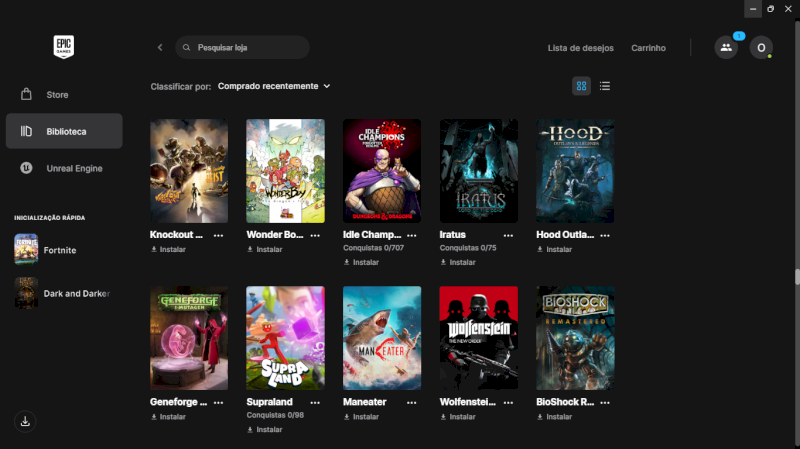Install Idle Champions
Screen dimensions: 800x449
(361, 262)
